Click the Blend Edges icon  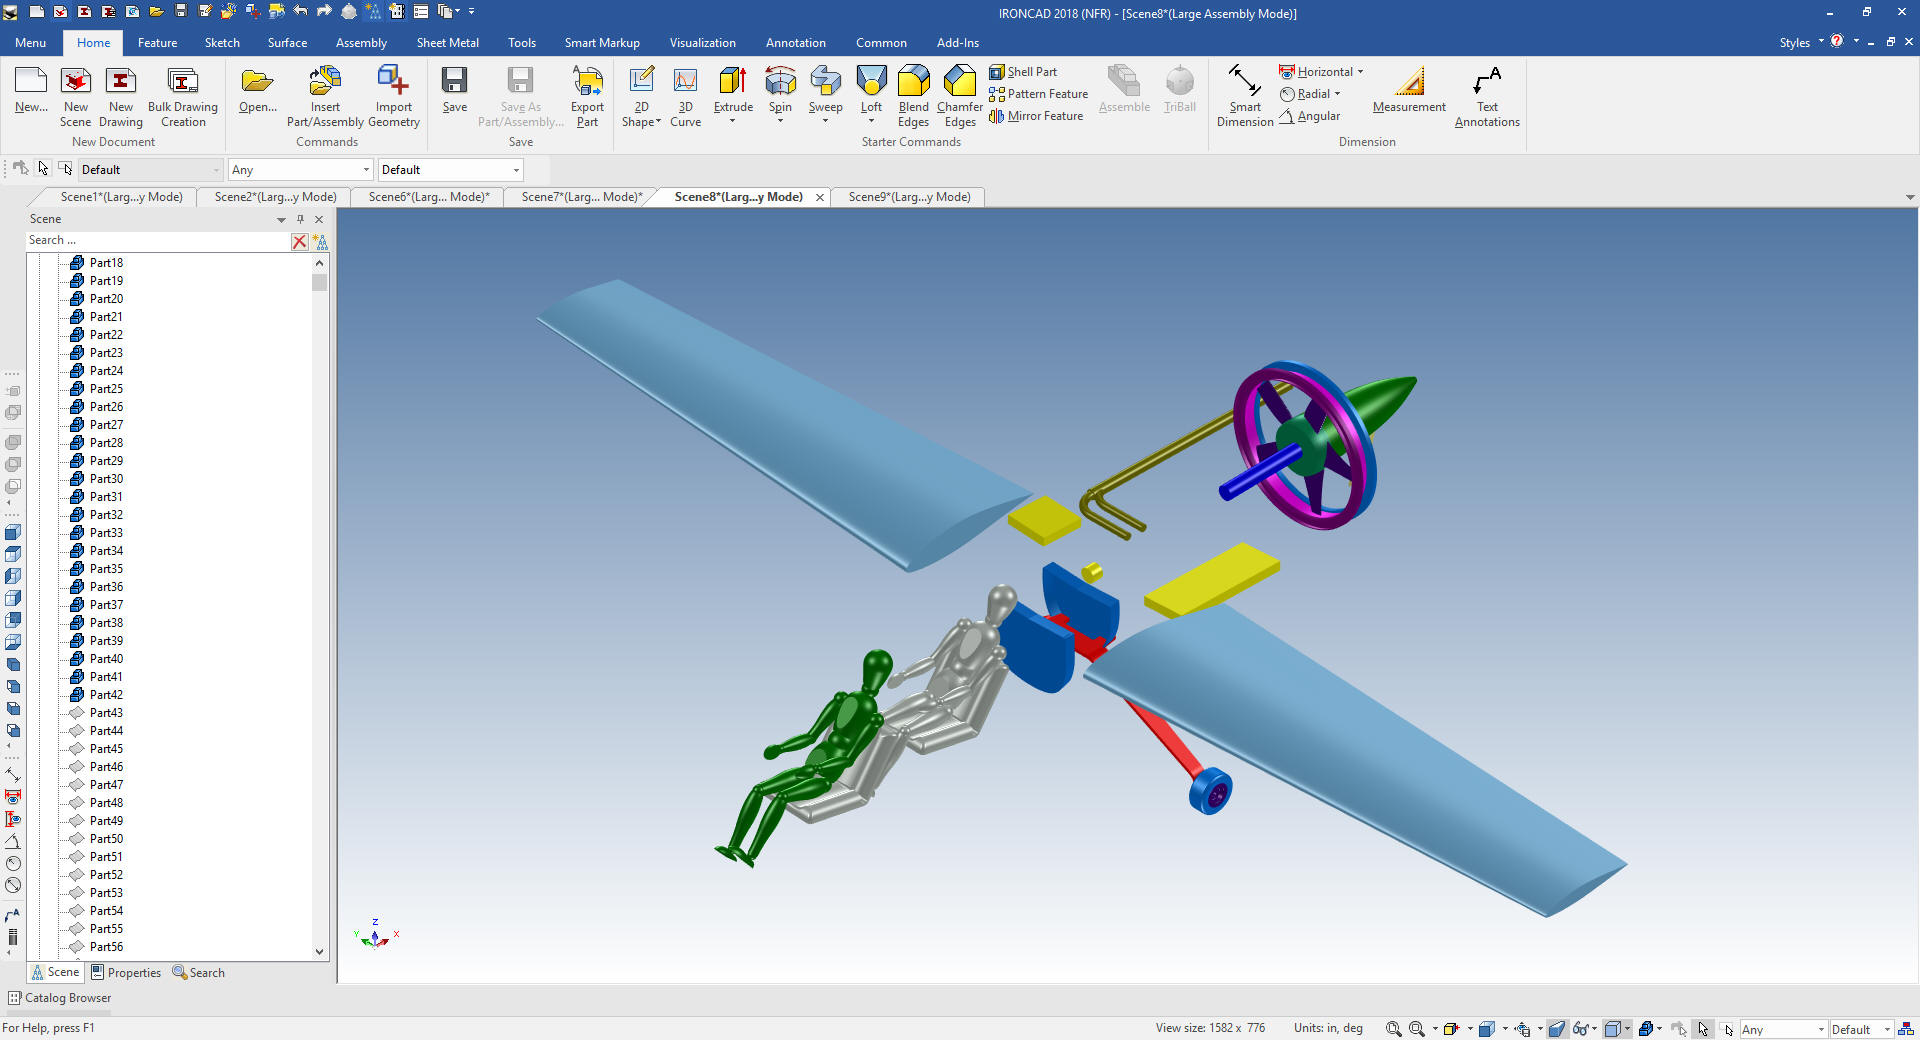[913, 82]
